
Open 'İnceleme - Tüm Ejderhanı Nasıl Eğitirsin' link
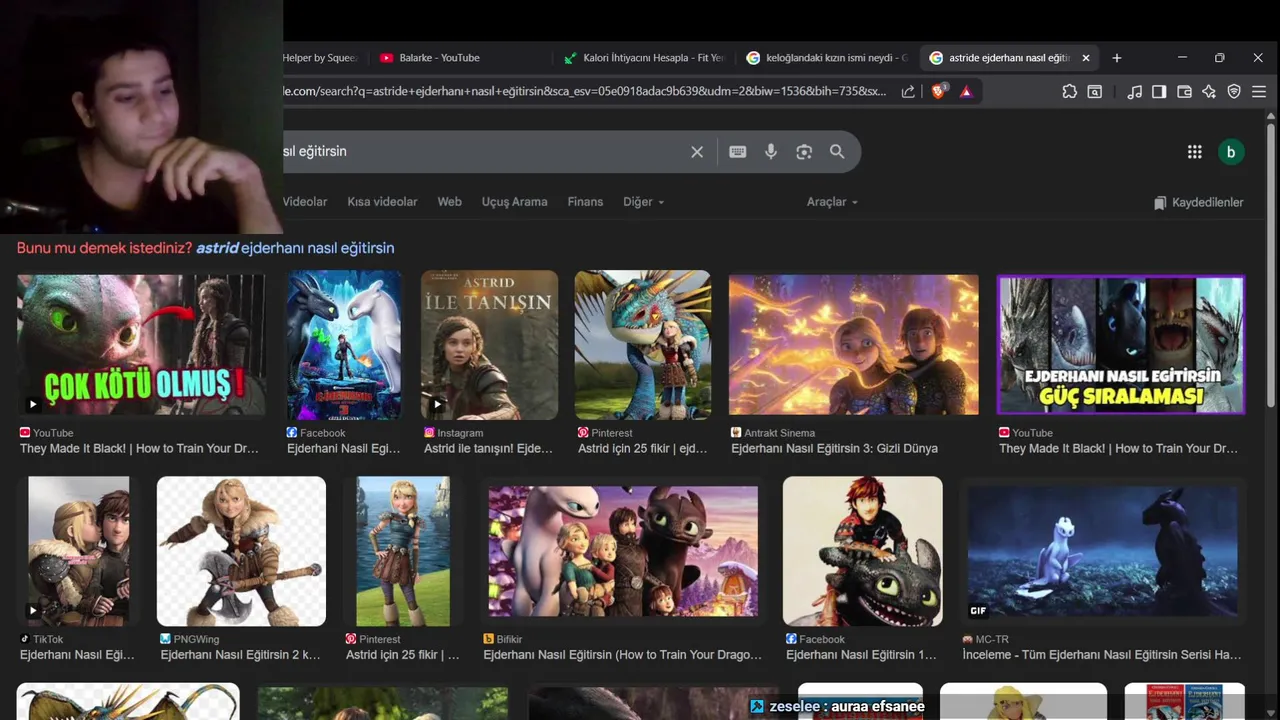1102,655
